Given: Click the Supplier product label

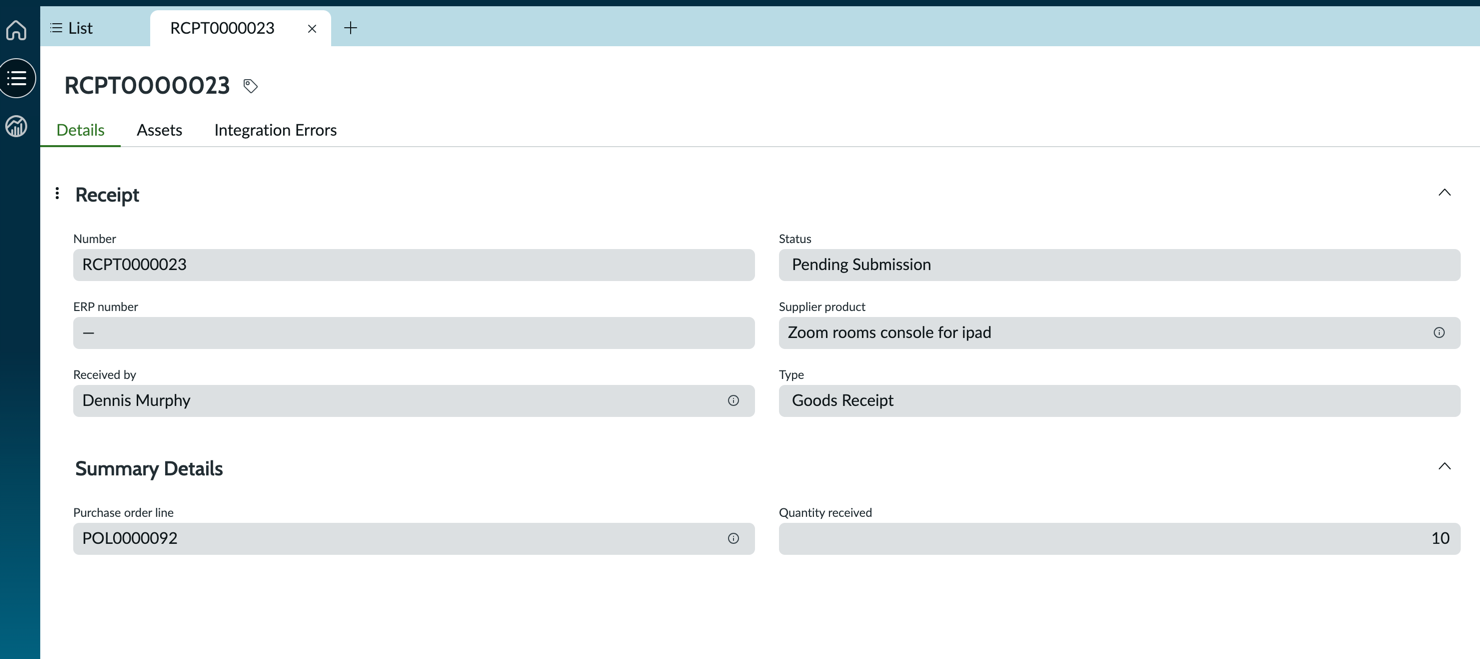Looking at the screenshot, I should (822, 307).
